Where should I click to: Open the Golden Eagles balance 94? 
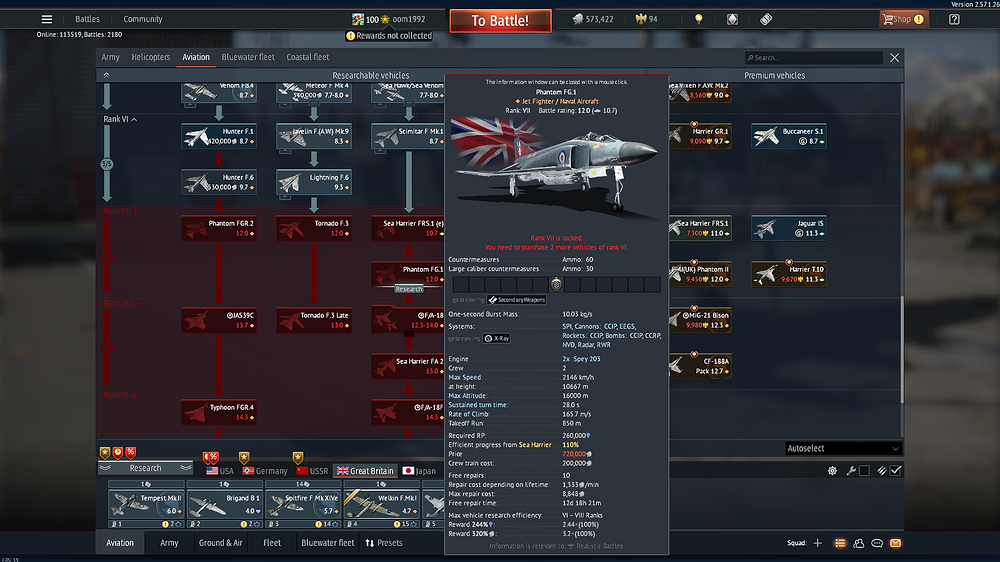[x=647, y=19]
